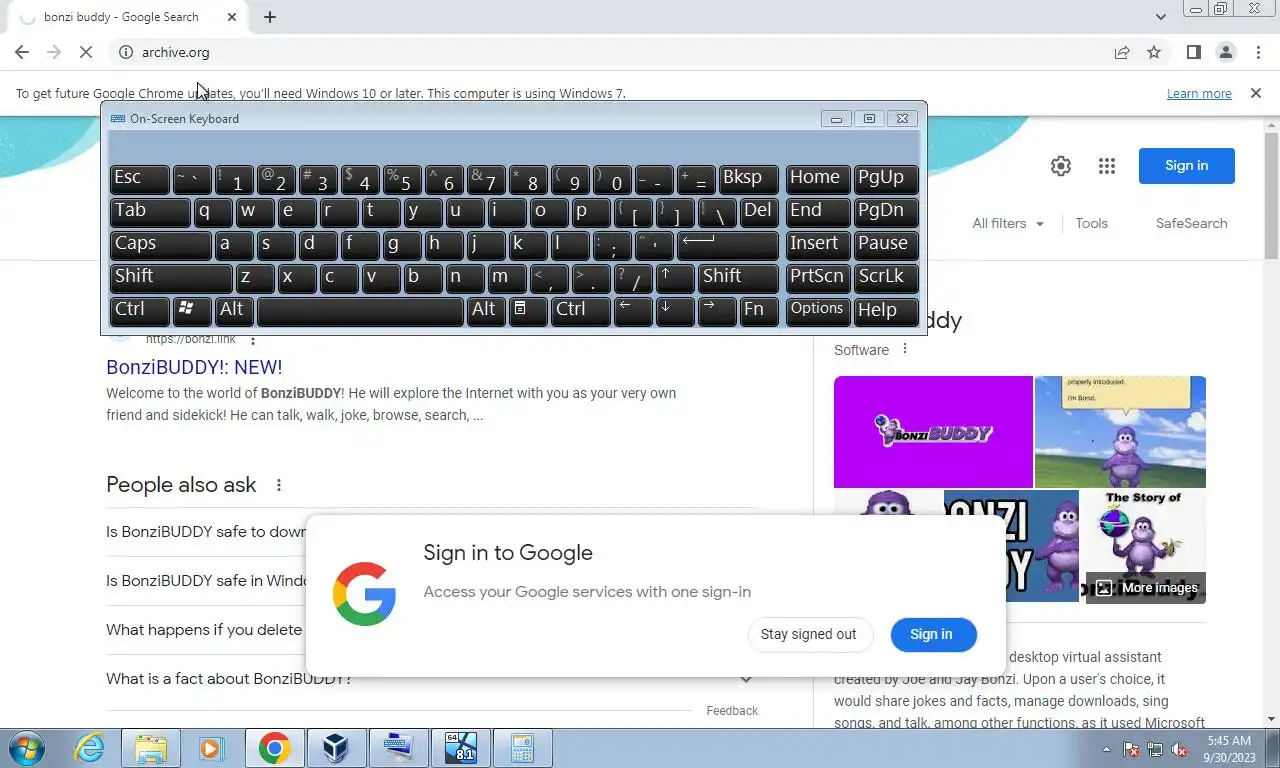Open the All filters dropdown

coord(1008,224)
